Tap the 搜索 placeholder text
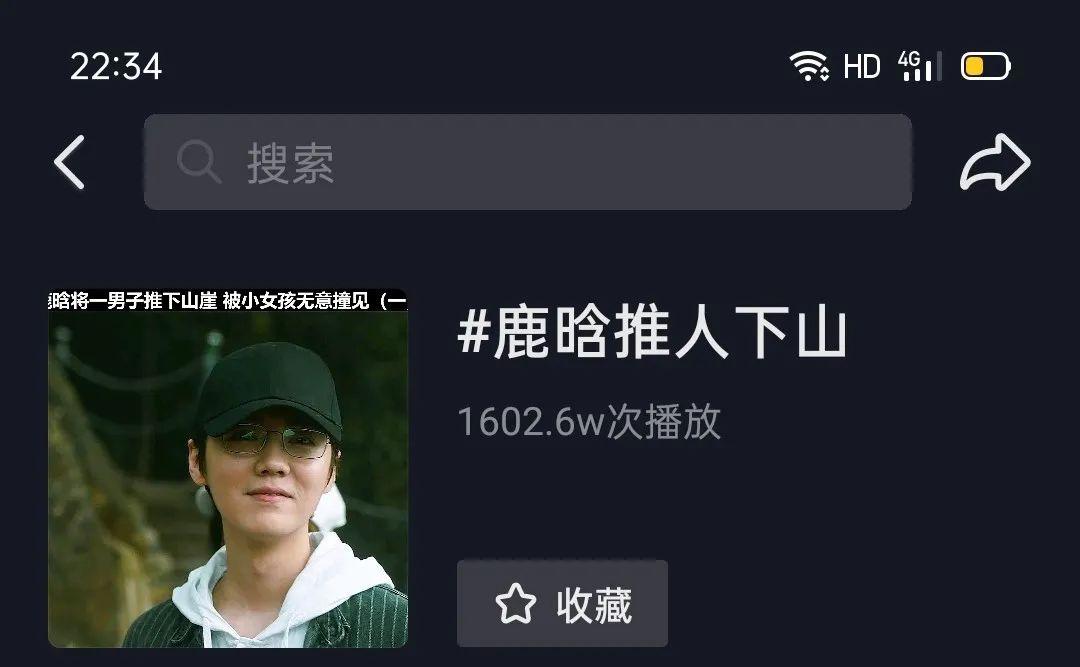The height and width of the screenshot is (667, 1080). click(x=291, y=163)
